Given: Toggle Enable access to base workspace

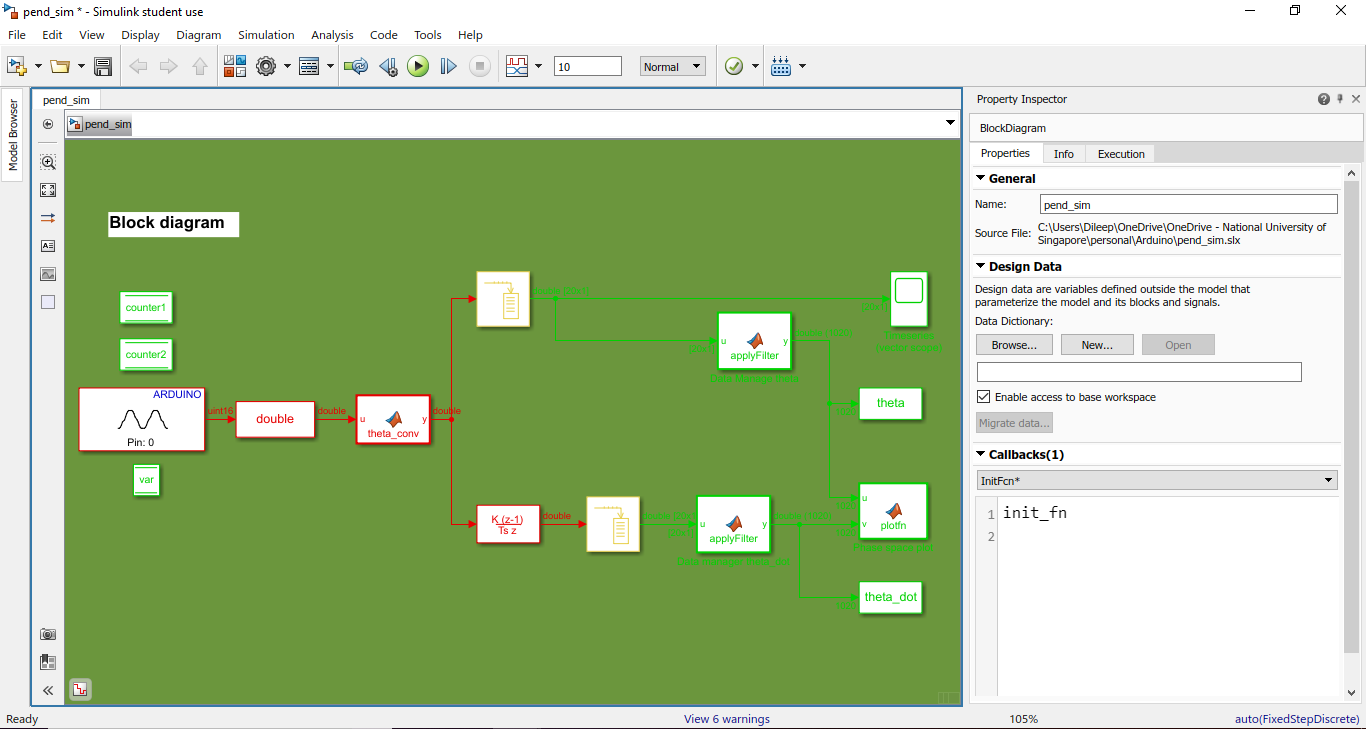Looking at the screenshot, I should pyautogui.click(x=984, y=397).
